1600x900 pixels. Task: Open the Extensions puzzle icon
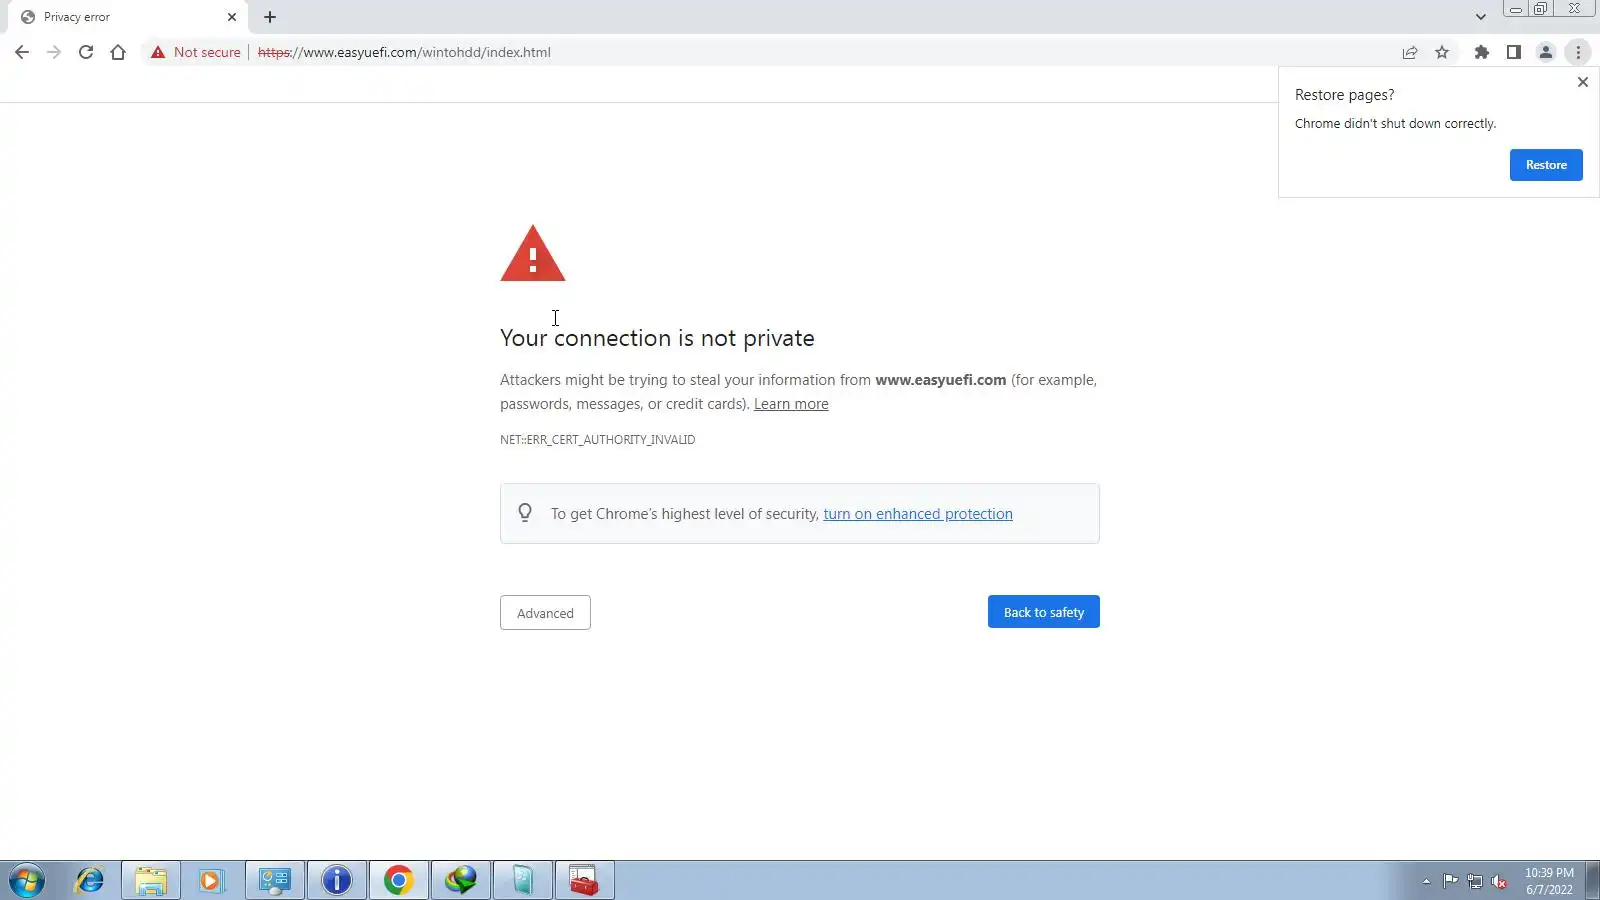pyautogui.click(x=1482, y=52)
